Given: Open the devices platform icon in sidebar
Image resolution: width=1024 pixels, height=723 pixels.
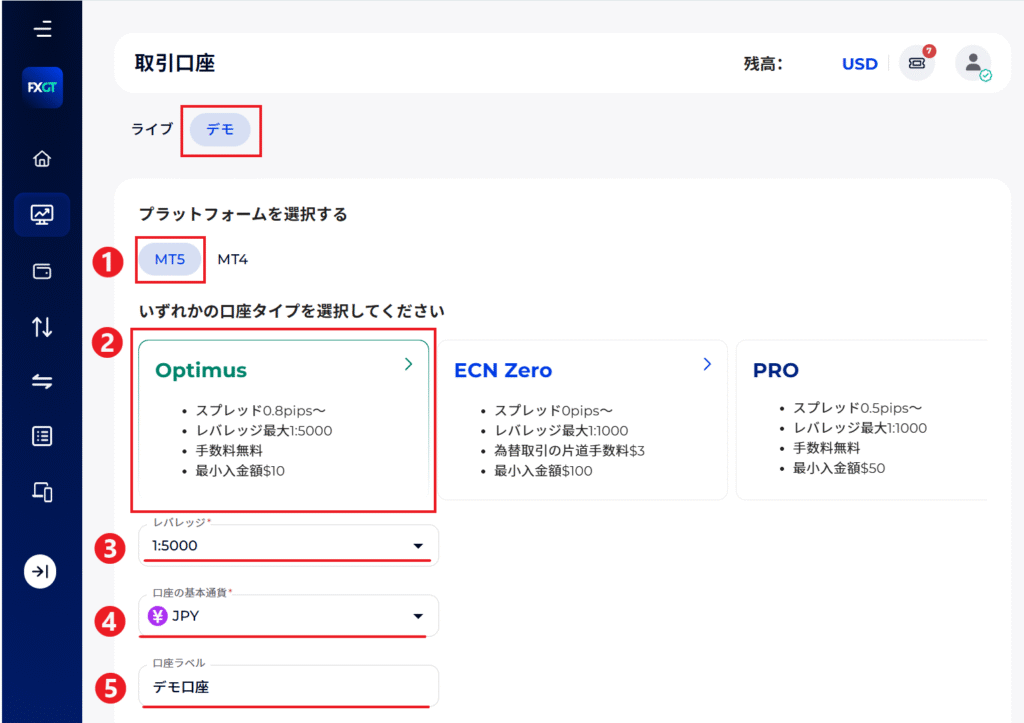Looking at the screenshot, I should (x=42, y=491).
